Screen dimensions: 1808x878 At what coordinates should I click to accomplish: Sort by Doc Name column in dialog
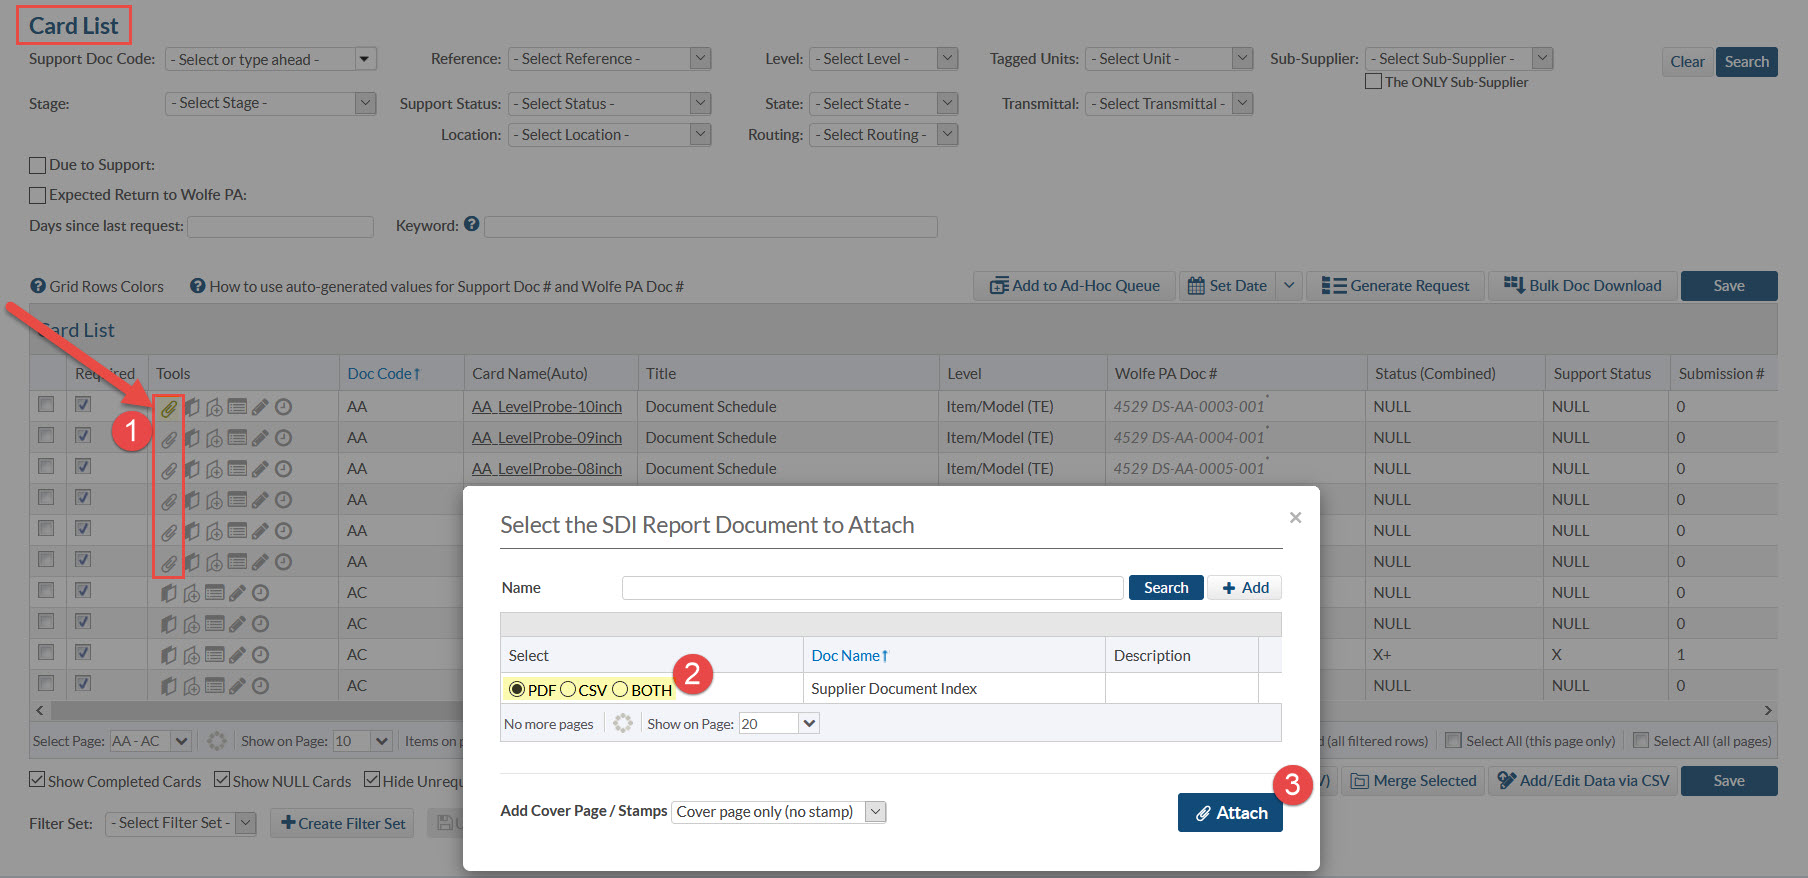point(850,655)
